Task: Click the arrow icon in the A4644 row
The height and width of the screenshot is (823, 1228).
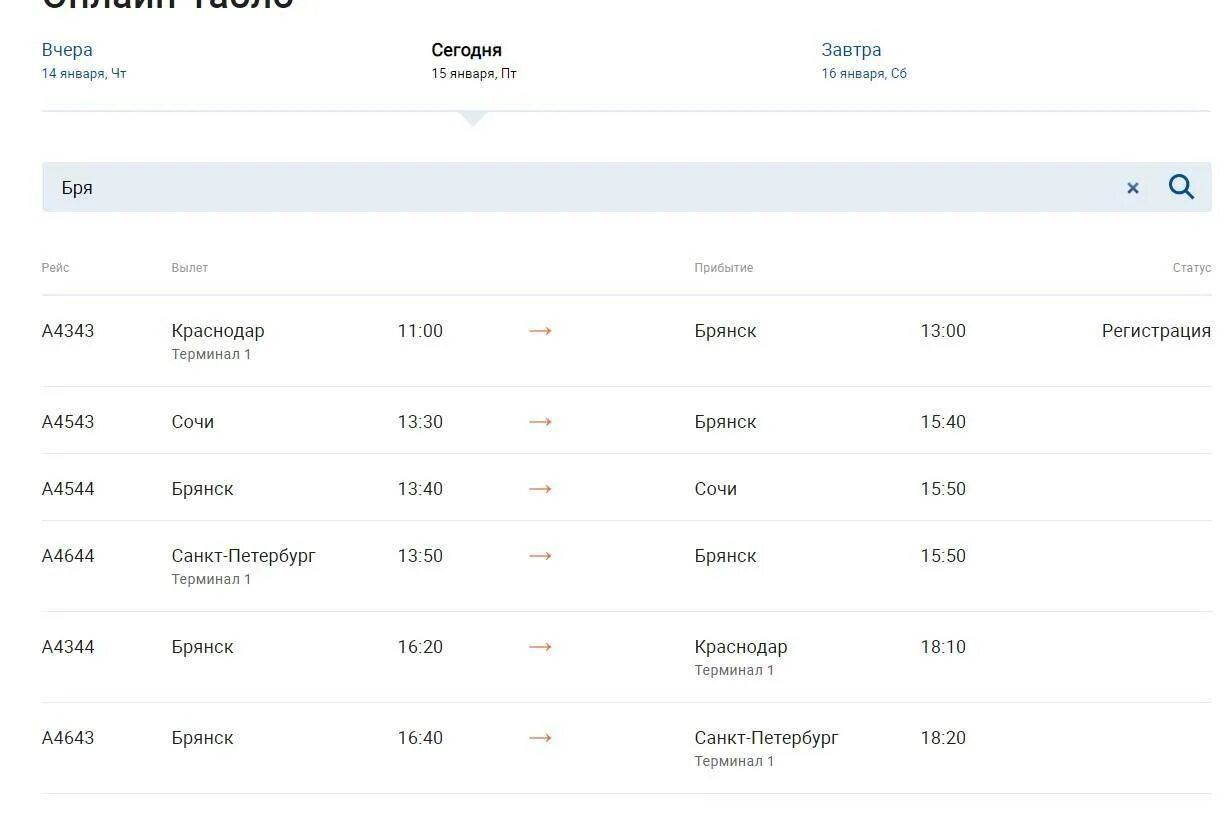Action: 540,556
